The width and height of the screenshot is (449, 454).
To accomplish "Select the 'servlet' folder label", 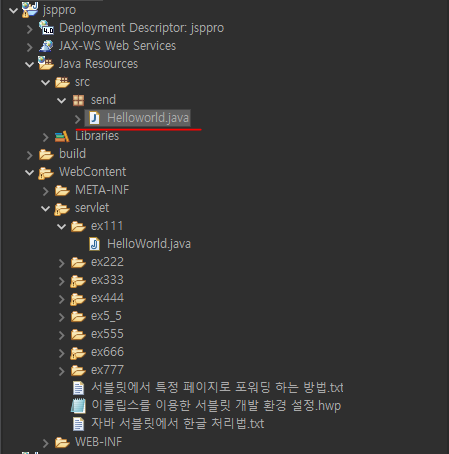I will pos(92,208).
